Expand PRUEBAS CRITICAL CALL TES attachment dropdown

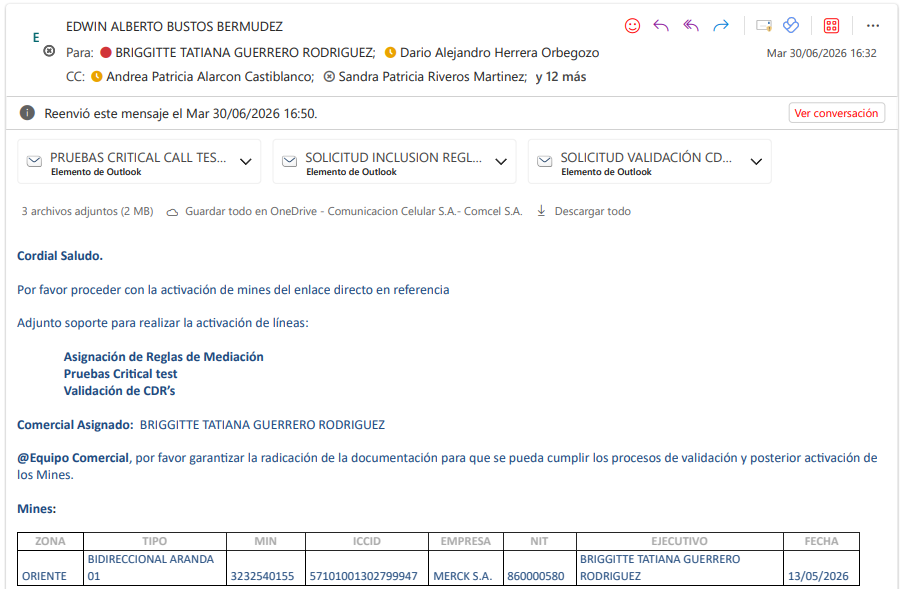click(246, 162)
